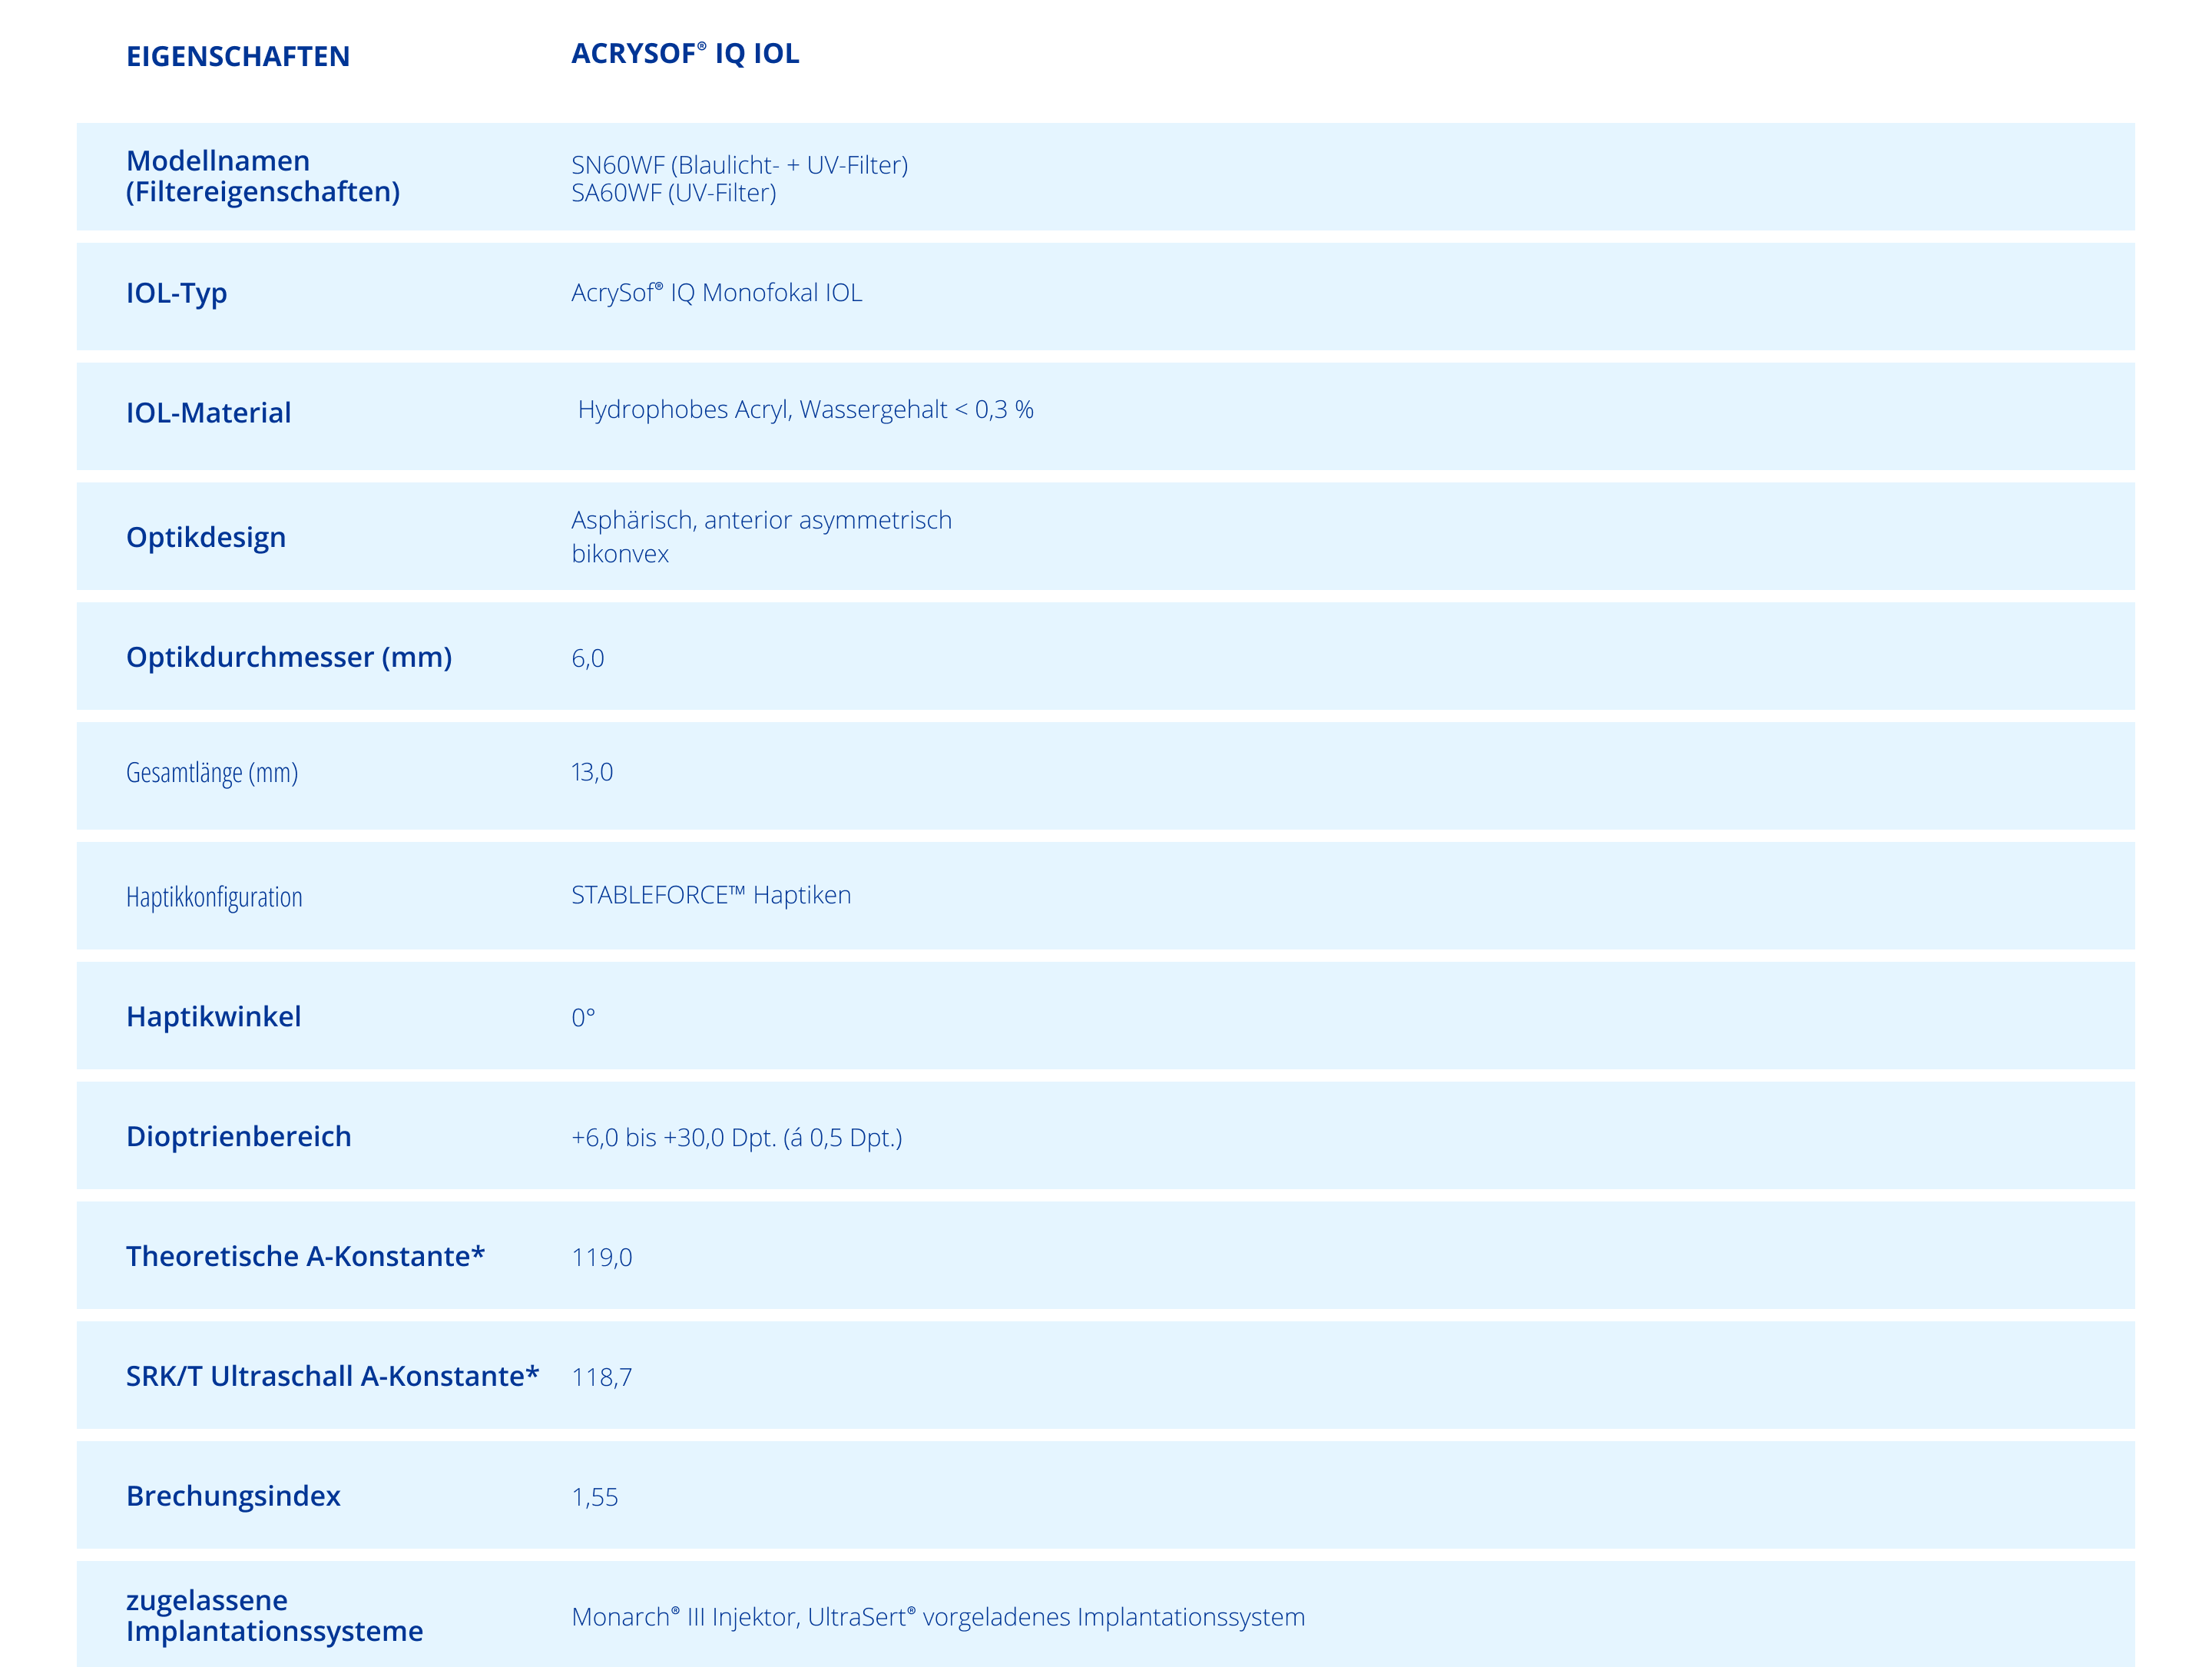Click the 6,0 optic diameter value

[587, 658]
